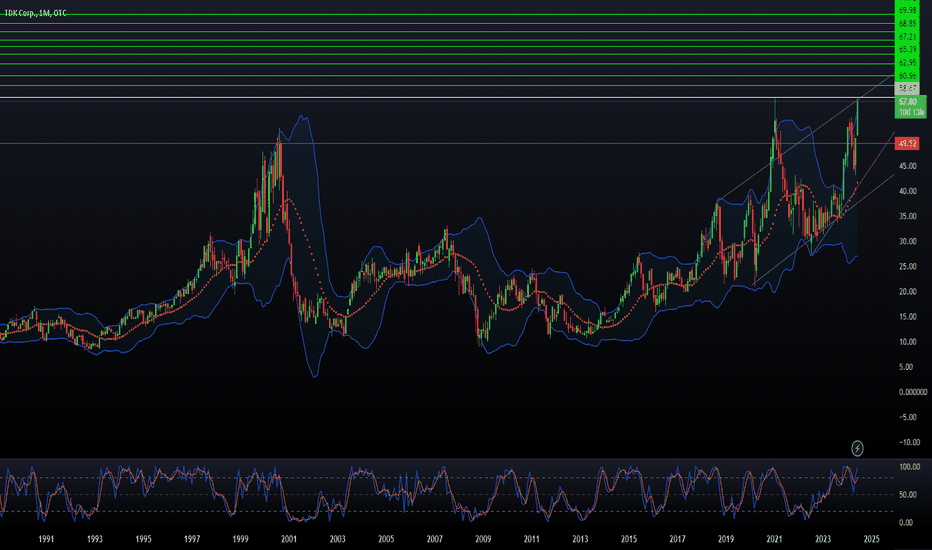The width and height of the screenshot is (932, 550).
Task: Click 45.00 on the price axis
Action: tap(907, 166)
